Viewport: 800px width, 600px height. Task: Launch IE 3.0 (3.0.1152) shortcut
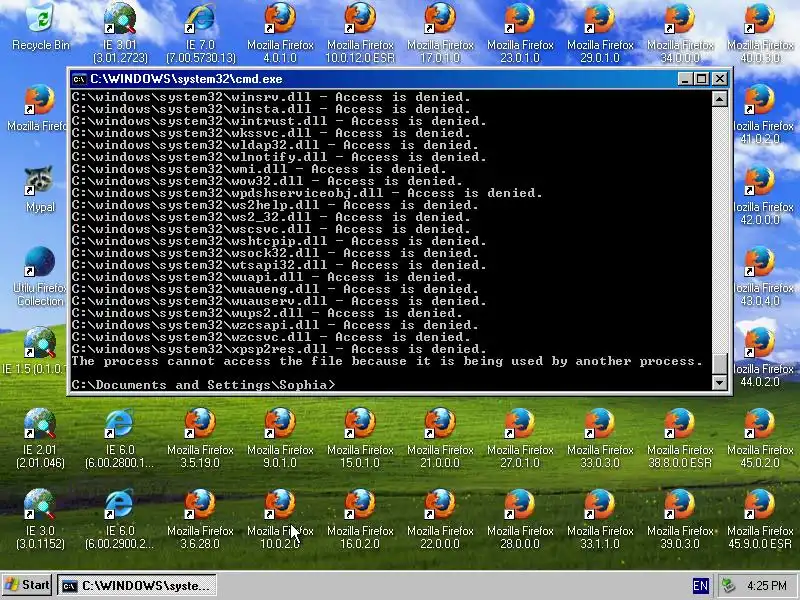pyautogui.click(x=40, y=519)
